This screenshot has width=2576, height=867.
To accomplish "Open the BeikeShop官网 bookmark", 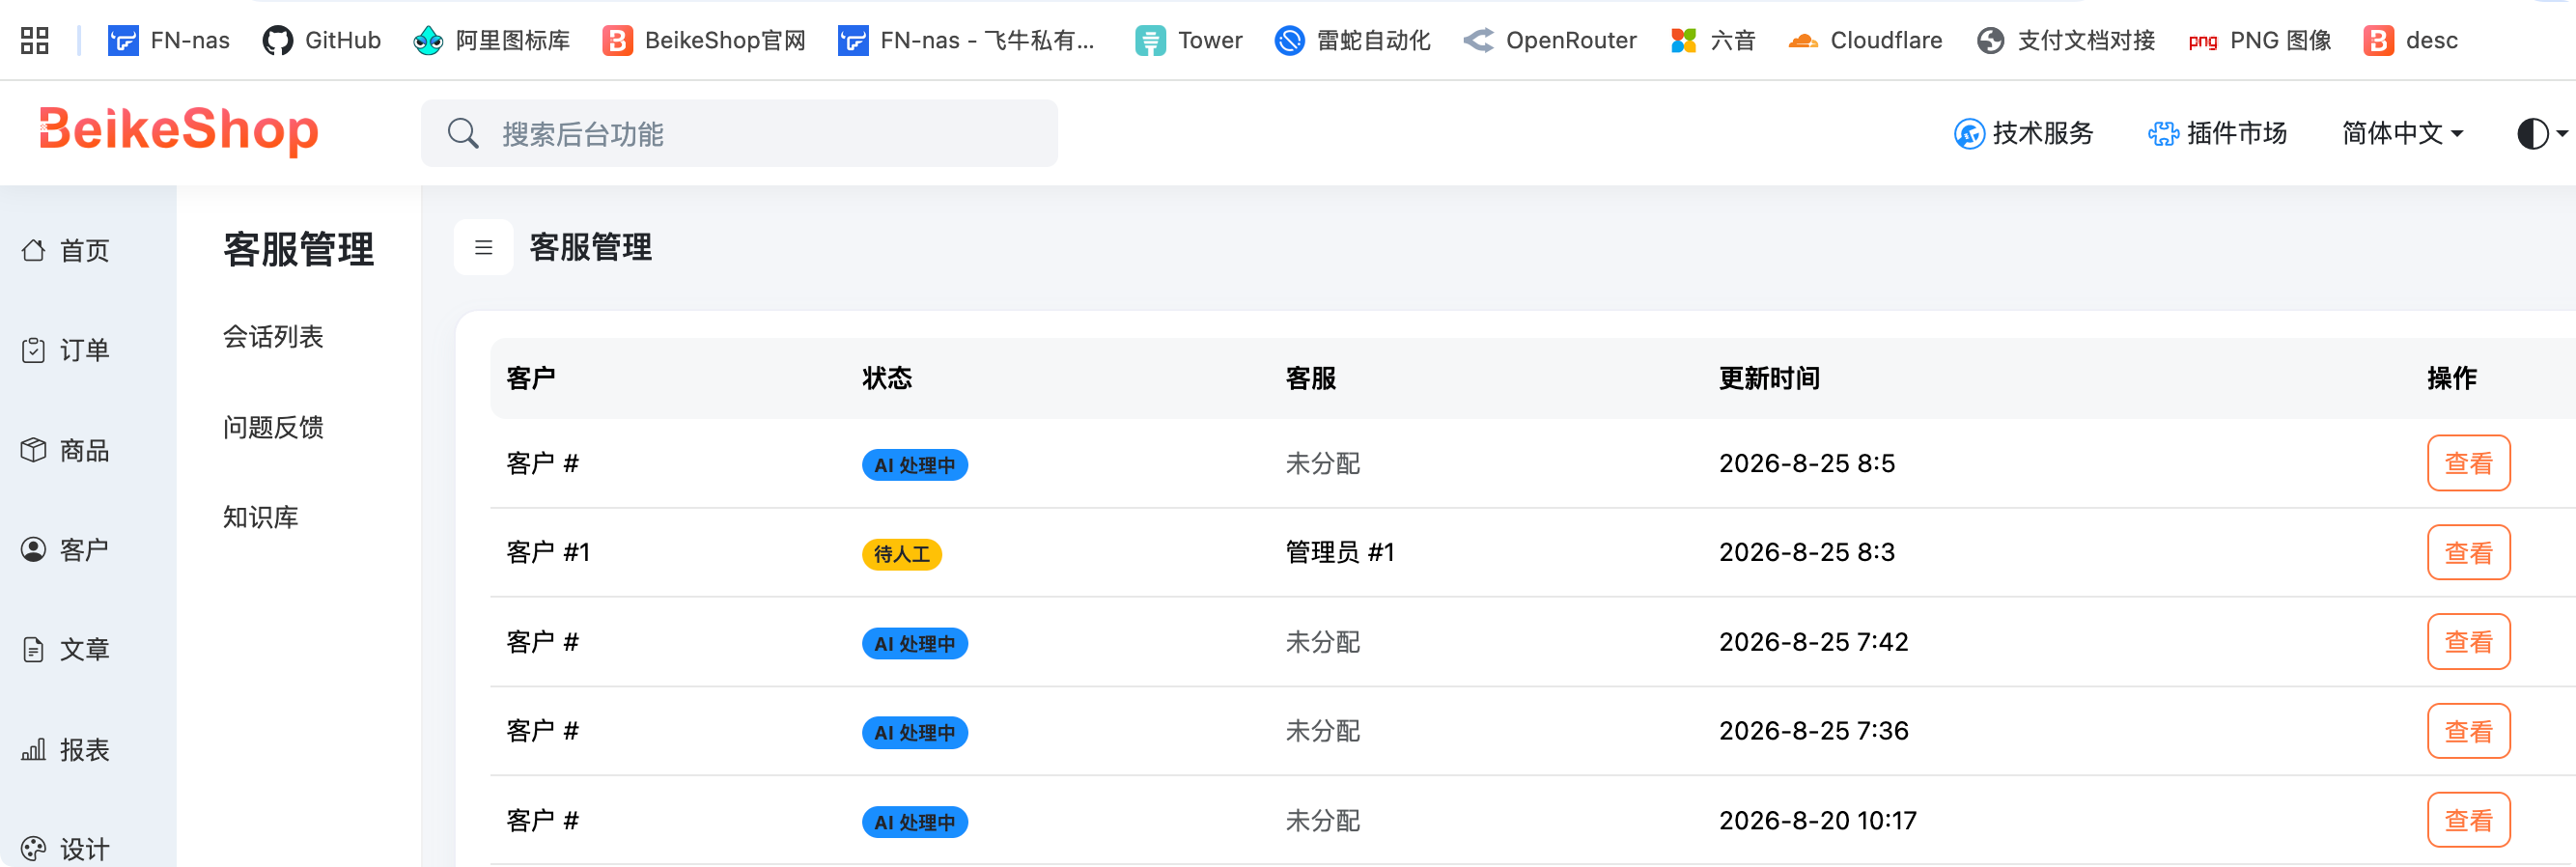I will click(x=704, y=40).
